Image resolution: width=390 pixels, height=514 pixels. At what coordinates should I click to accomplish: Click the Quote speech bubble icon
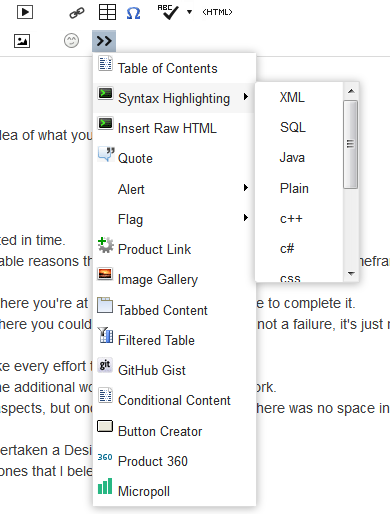tap(106, 154)
